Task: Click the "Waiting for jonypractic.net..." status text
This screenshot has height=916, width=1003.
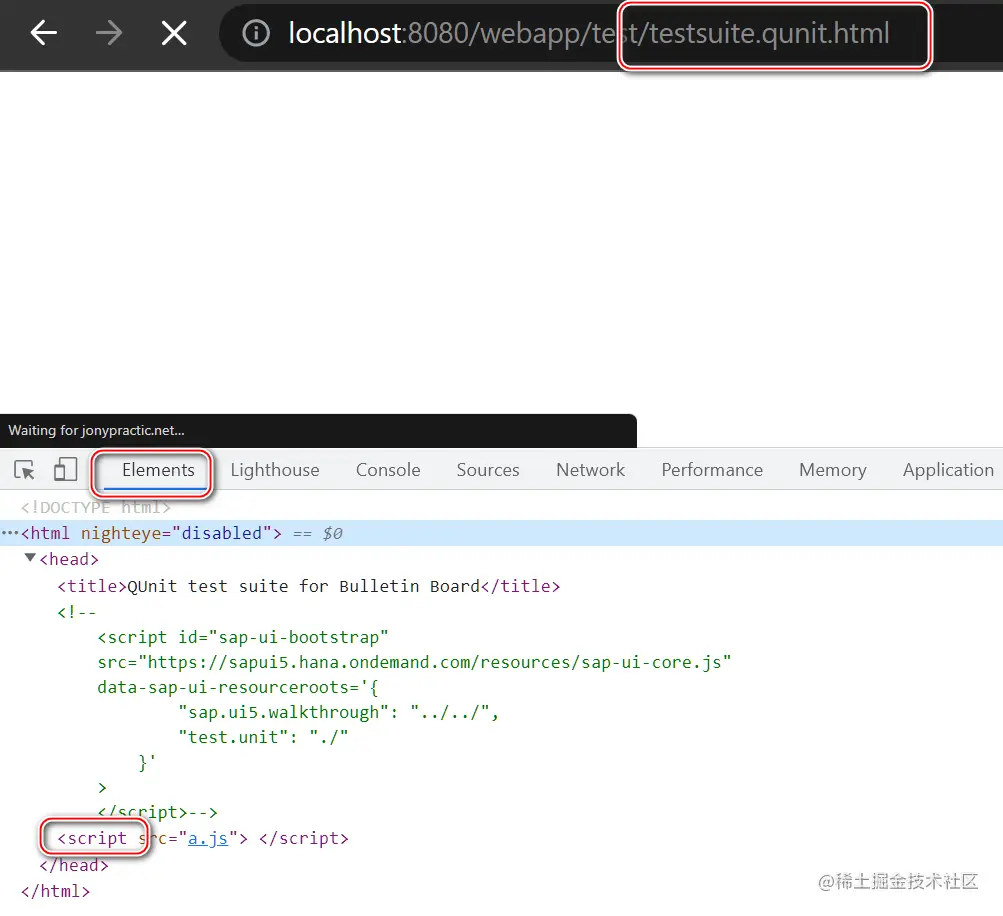Action: 96,430
